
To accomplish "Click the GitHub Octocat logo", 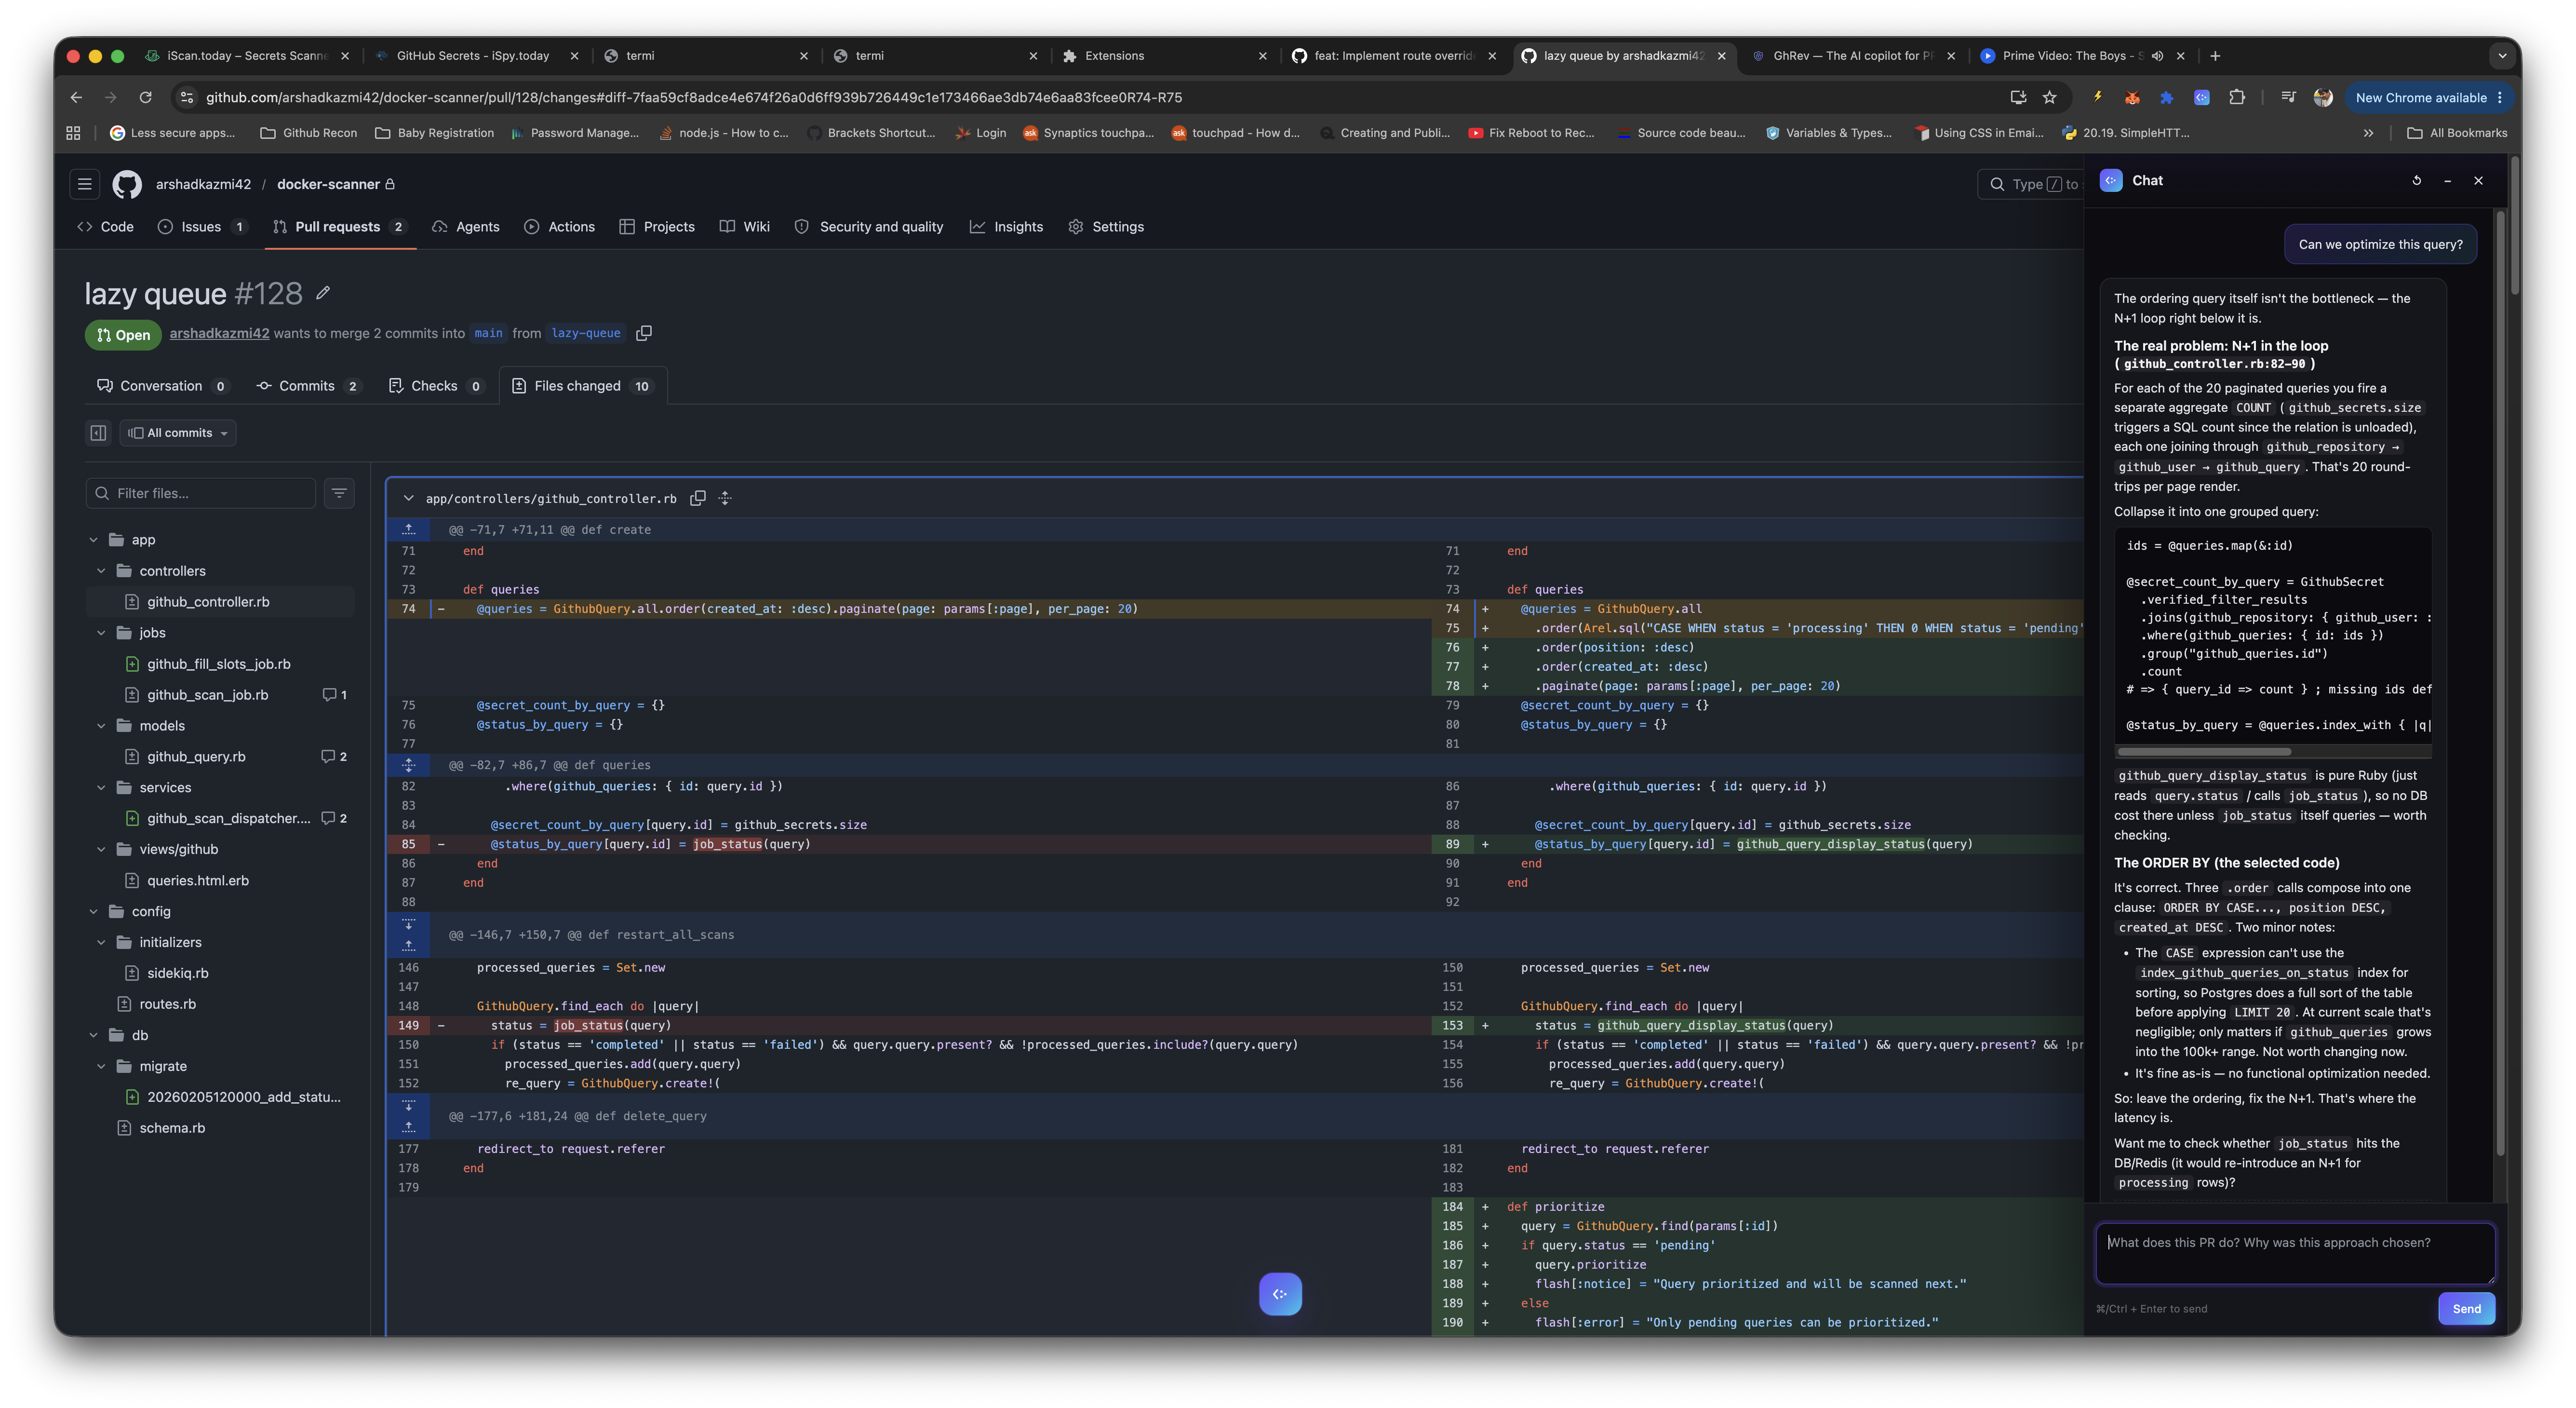I will (127, 184).
